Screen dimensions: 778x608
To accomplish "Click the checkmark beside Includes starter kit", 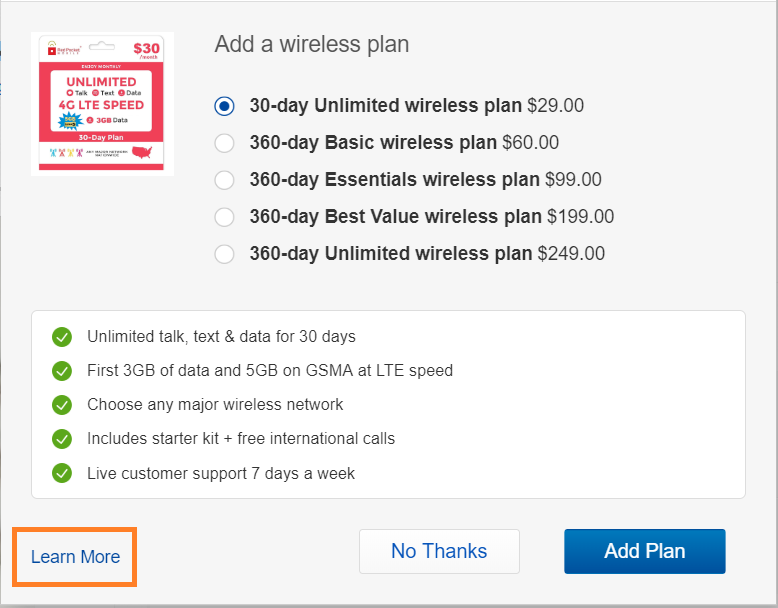I will pyautogui.click(x=62, y=439).
